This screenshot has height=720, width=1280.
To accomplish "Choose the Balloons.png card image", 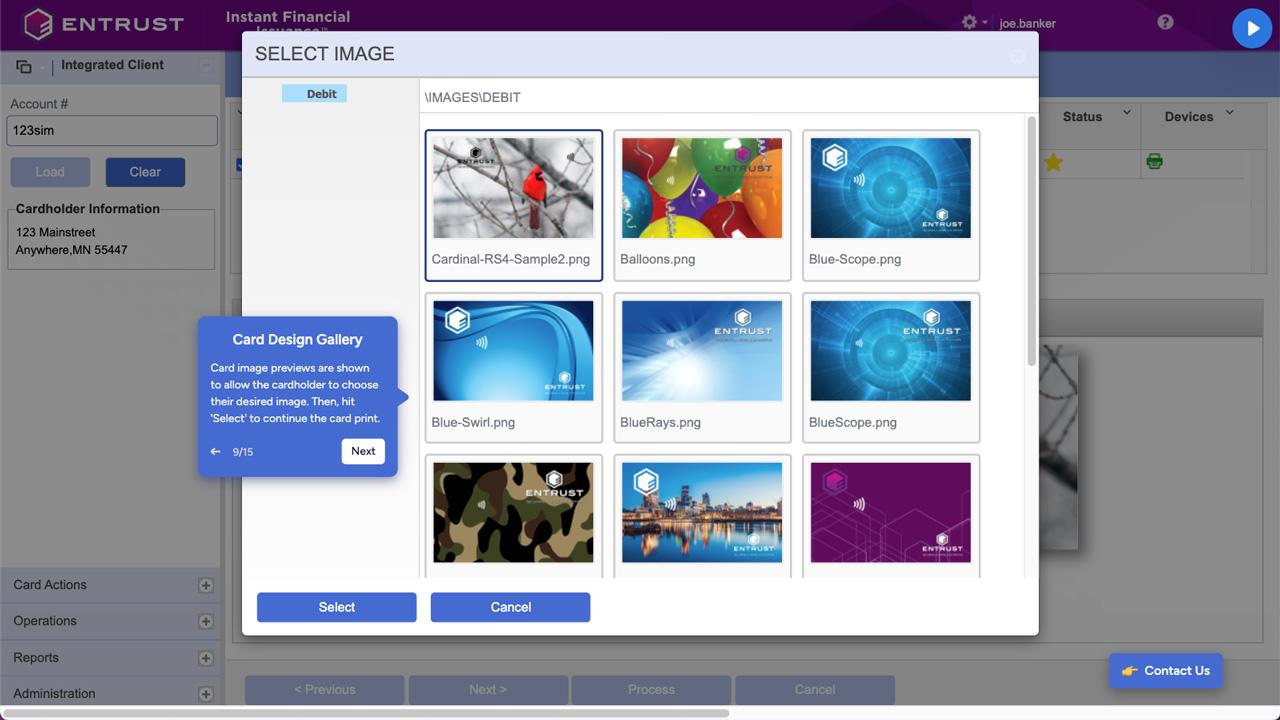I will tap(702, 205).
